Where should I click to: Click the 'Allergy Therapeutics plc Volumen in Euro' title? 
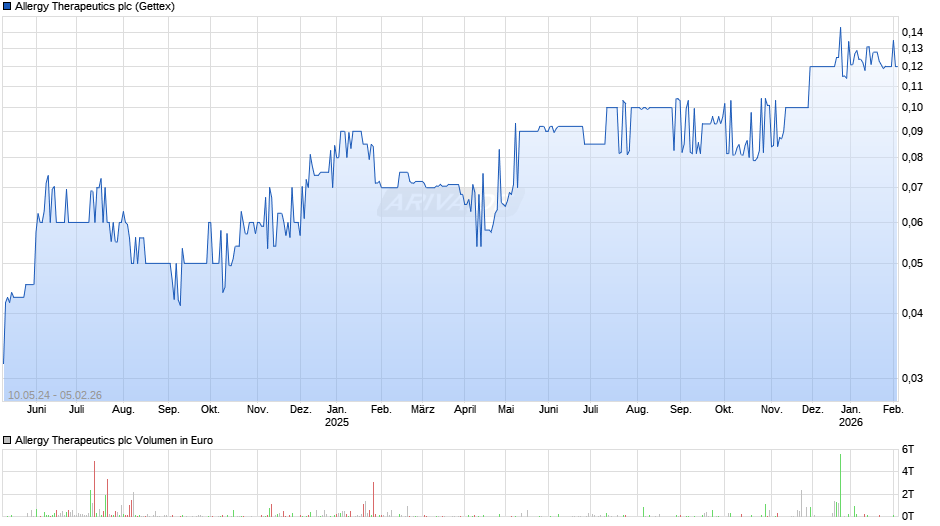point(114,441)
